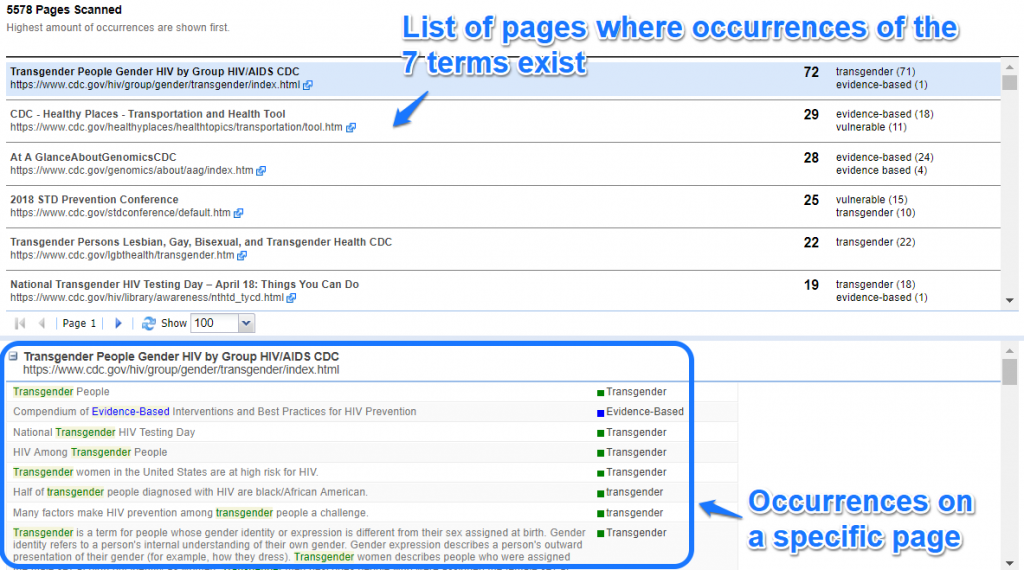Click the blue Evidence-Based highlighted term
Screen dimensions: 1024x570
[x=130, y=412]
